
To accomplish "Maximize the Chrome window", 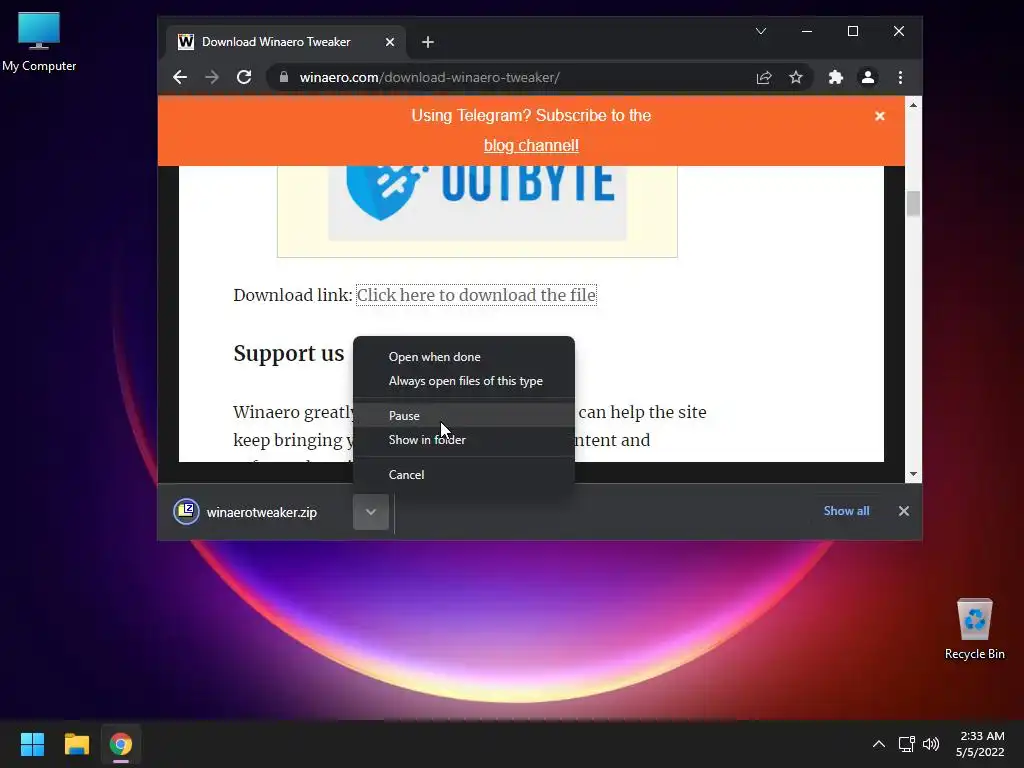I will [x=852, y=31].
